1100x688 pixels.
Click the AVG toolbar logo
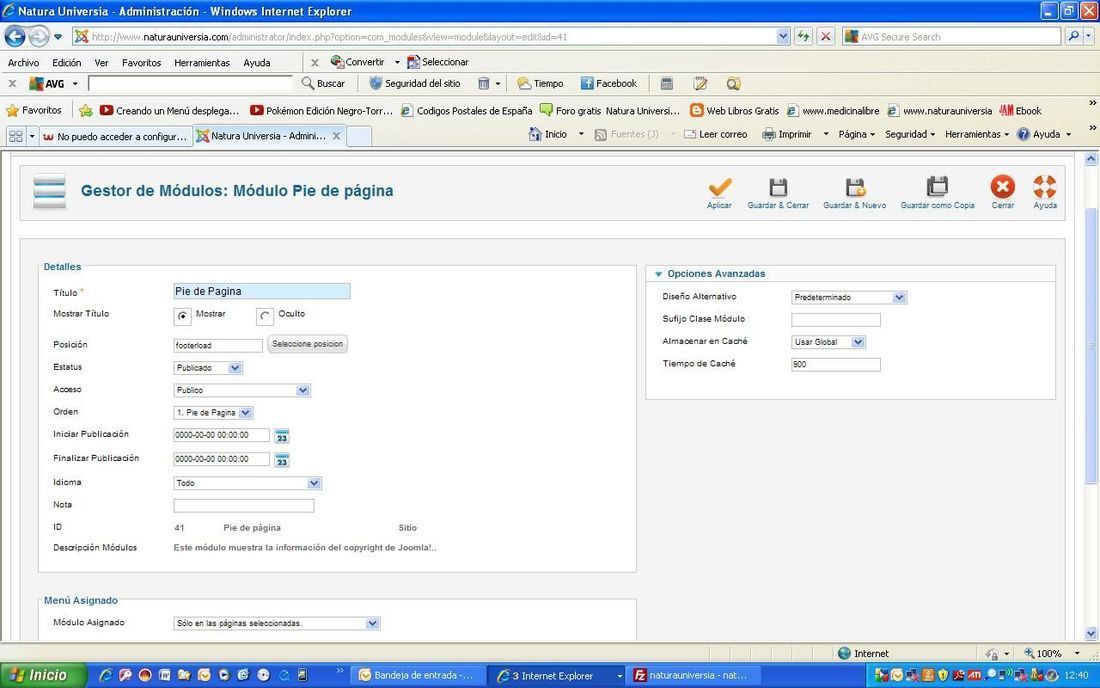click(x=46, y=83)
